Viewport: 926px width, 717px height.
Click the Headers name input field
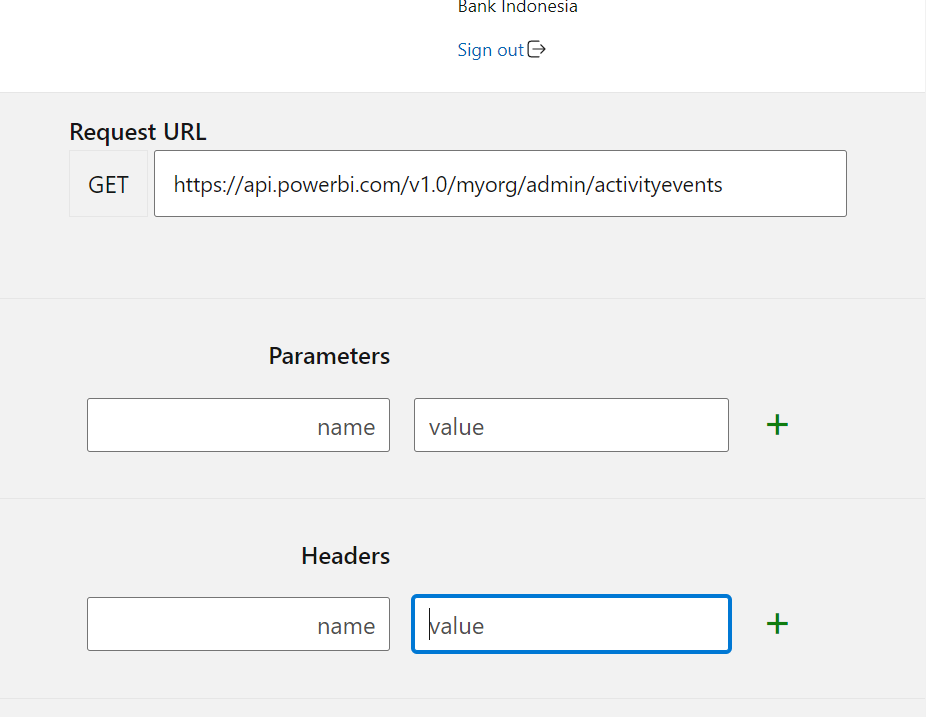click(x=238, y=624)
